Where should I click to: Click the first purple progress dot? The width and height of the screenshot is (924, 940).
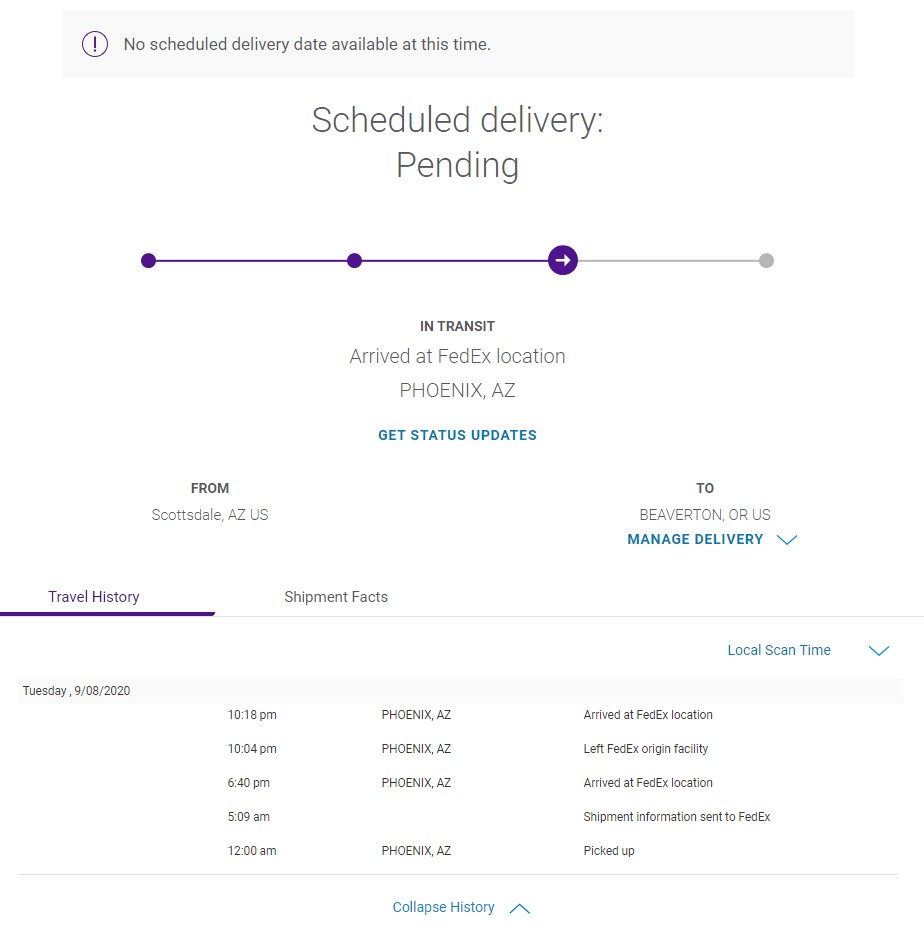click(149, 261)
